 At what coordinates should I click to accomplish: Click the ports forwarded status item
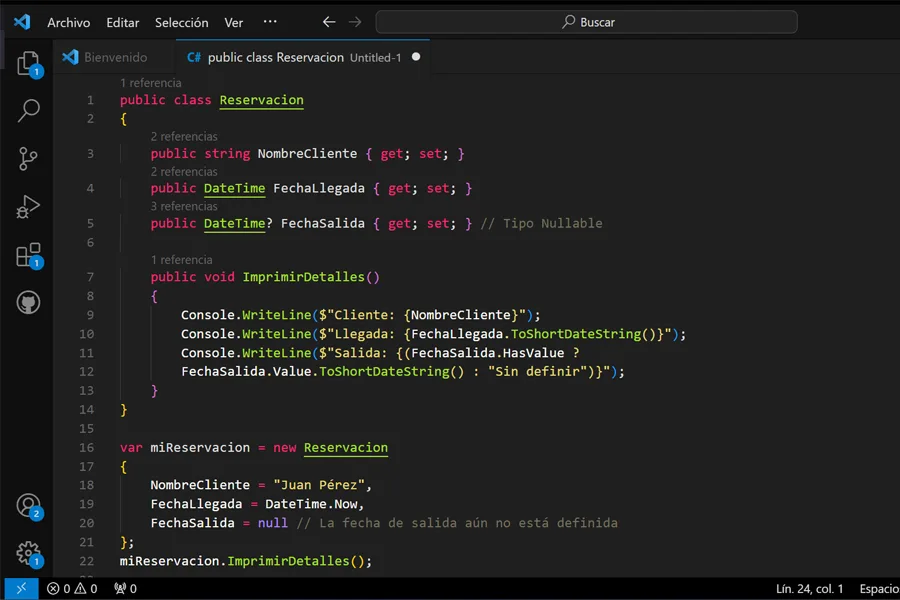[125, 589]
